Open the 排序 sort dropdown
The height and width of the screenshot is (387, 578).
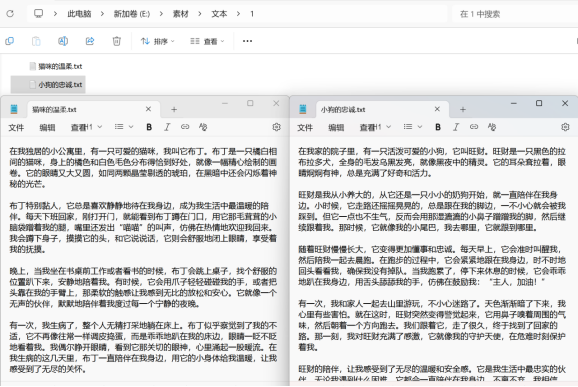coord(157,41)
